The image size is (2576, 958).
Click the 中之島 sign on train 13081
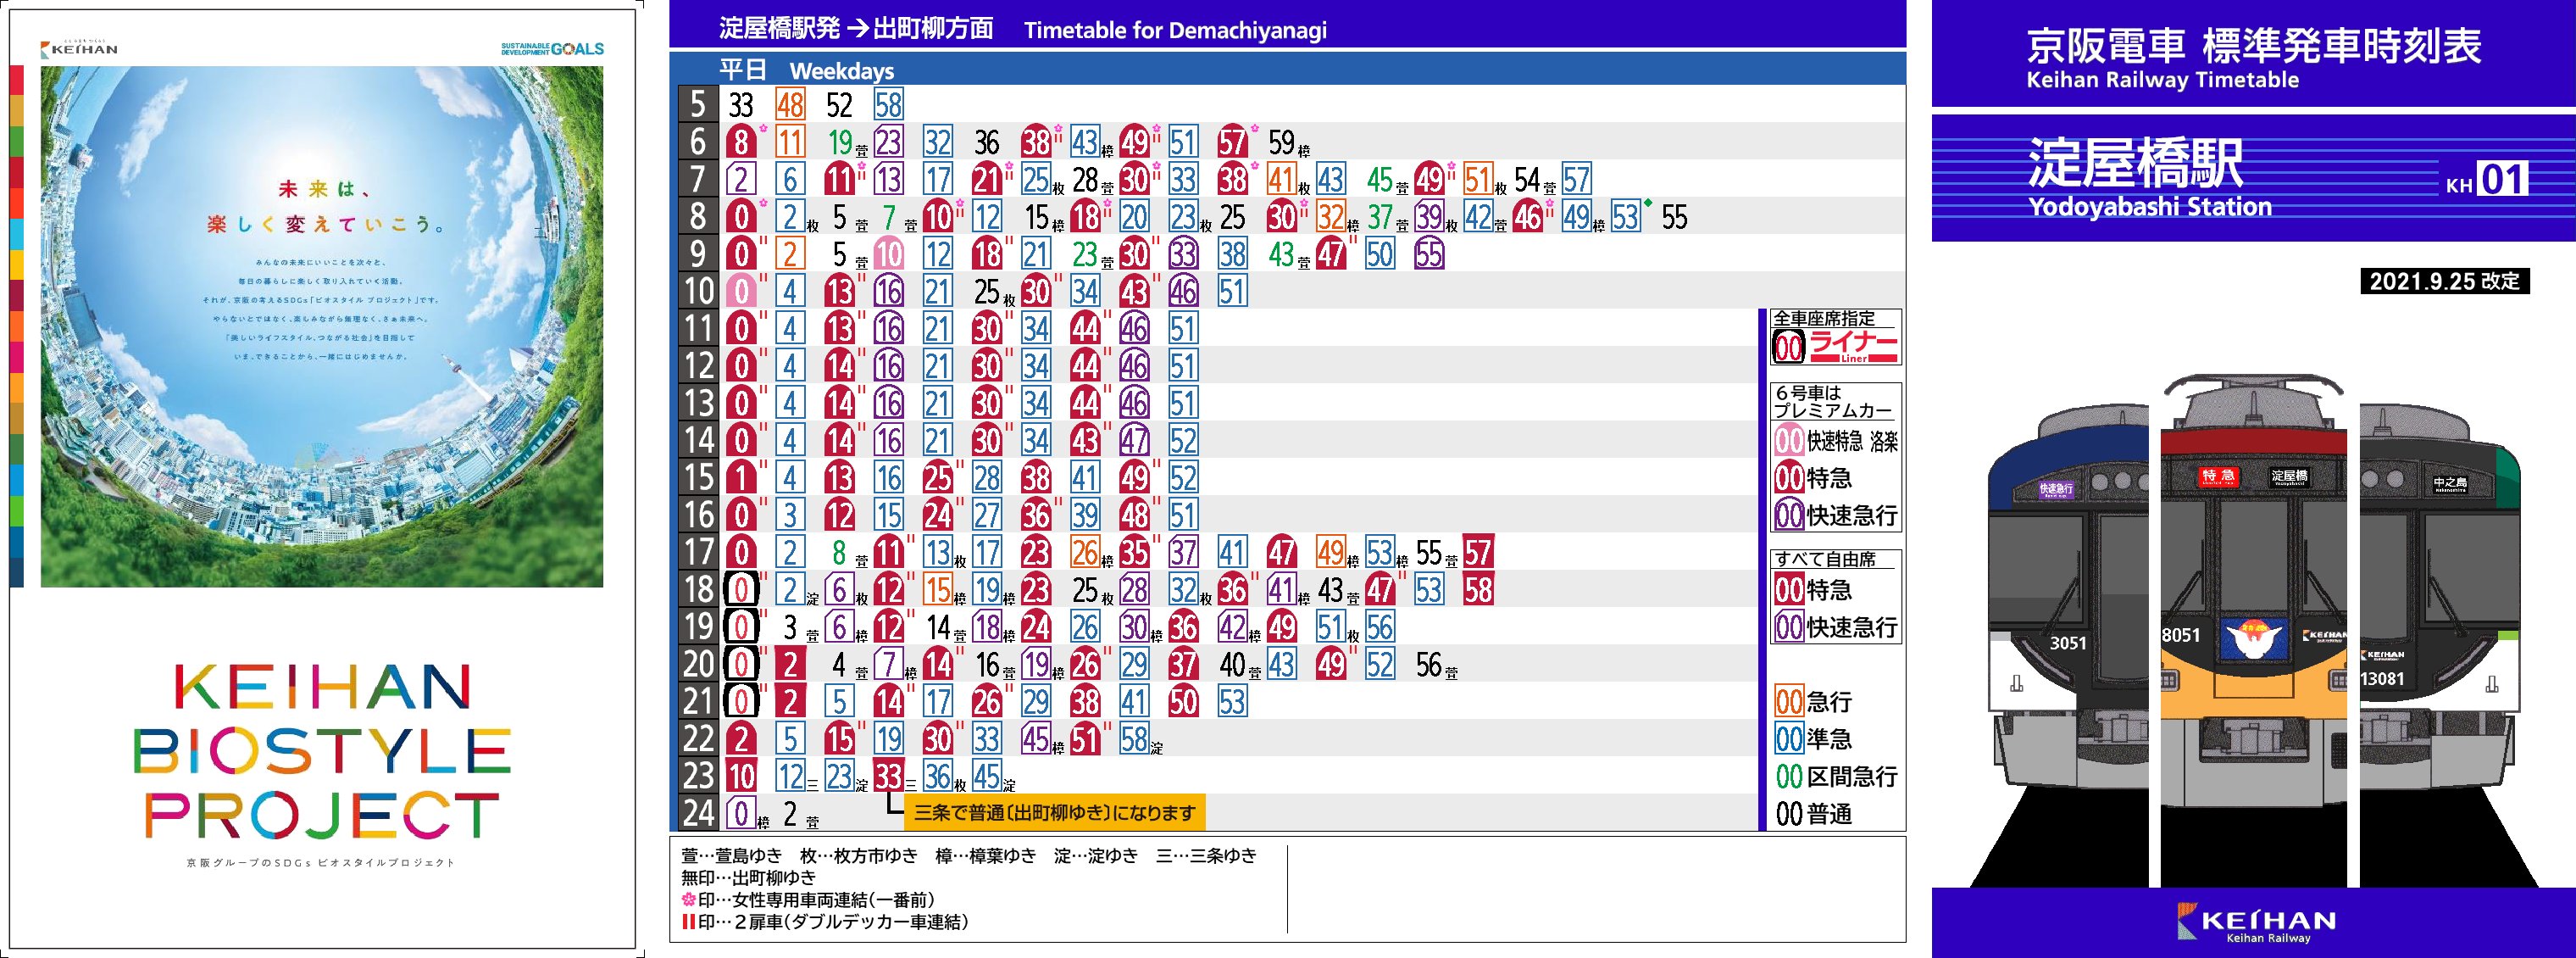pyautogui.click(x=2450, y=483)
